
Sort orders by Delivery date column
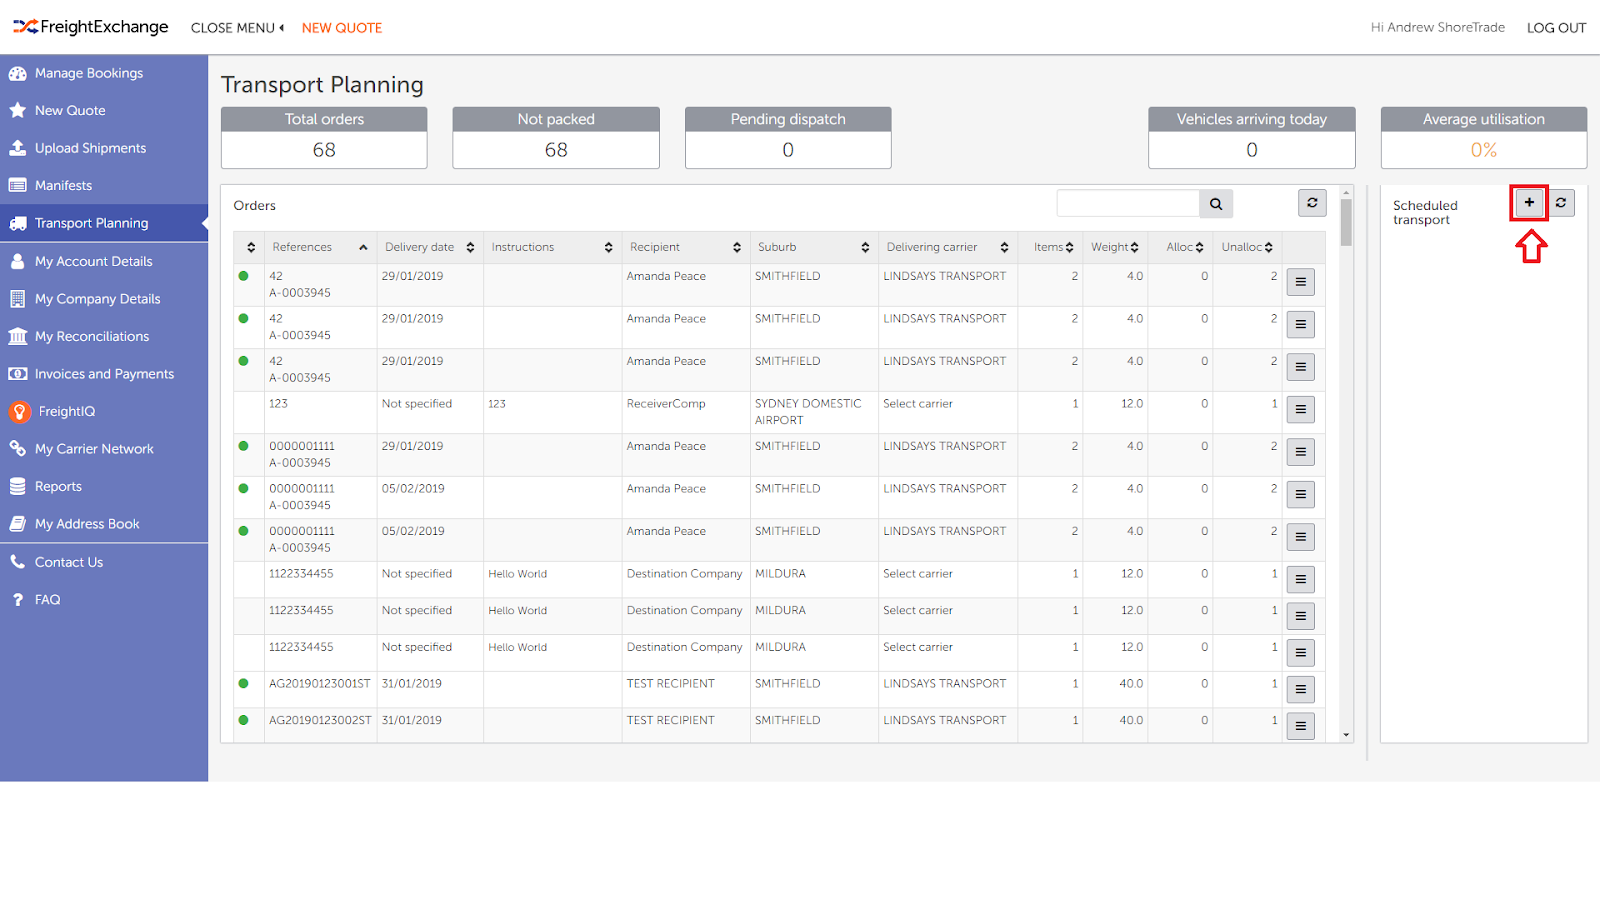coord(430,247)
